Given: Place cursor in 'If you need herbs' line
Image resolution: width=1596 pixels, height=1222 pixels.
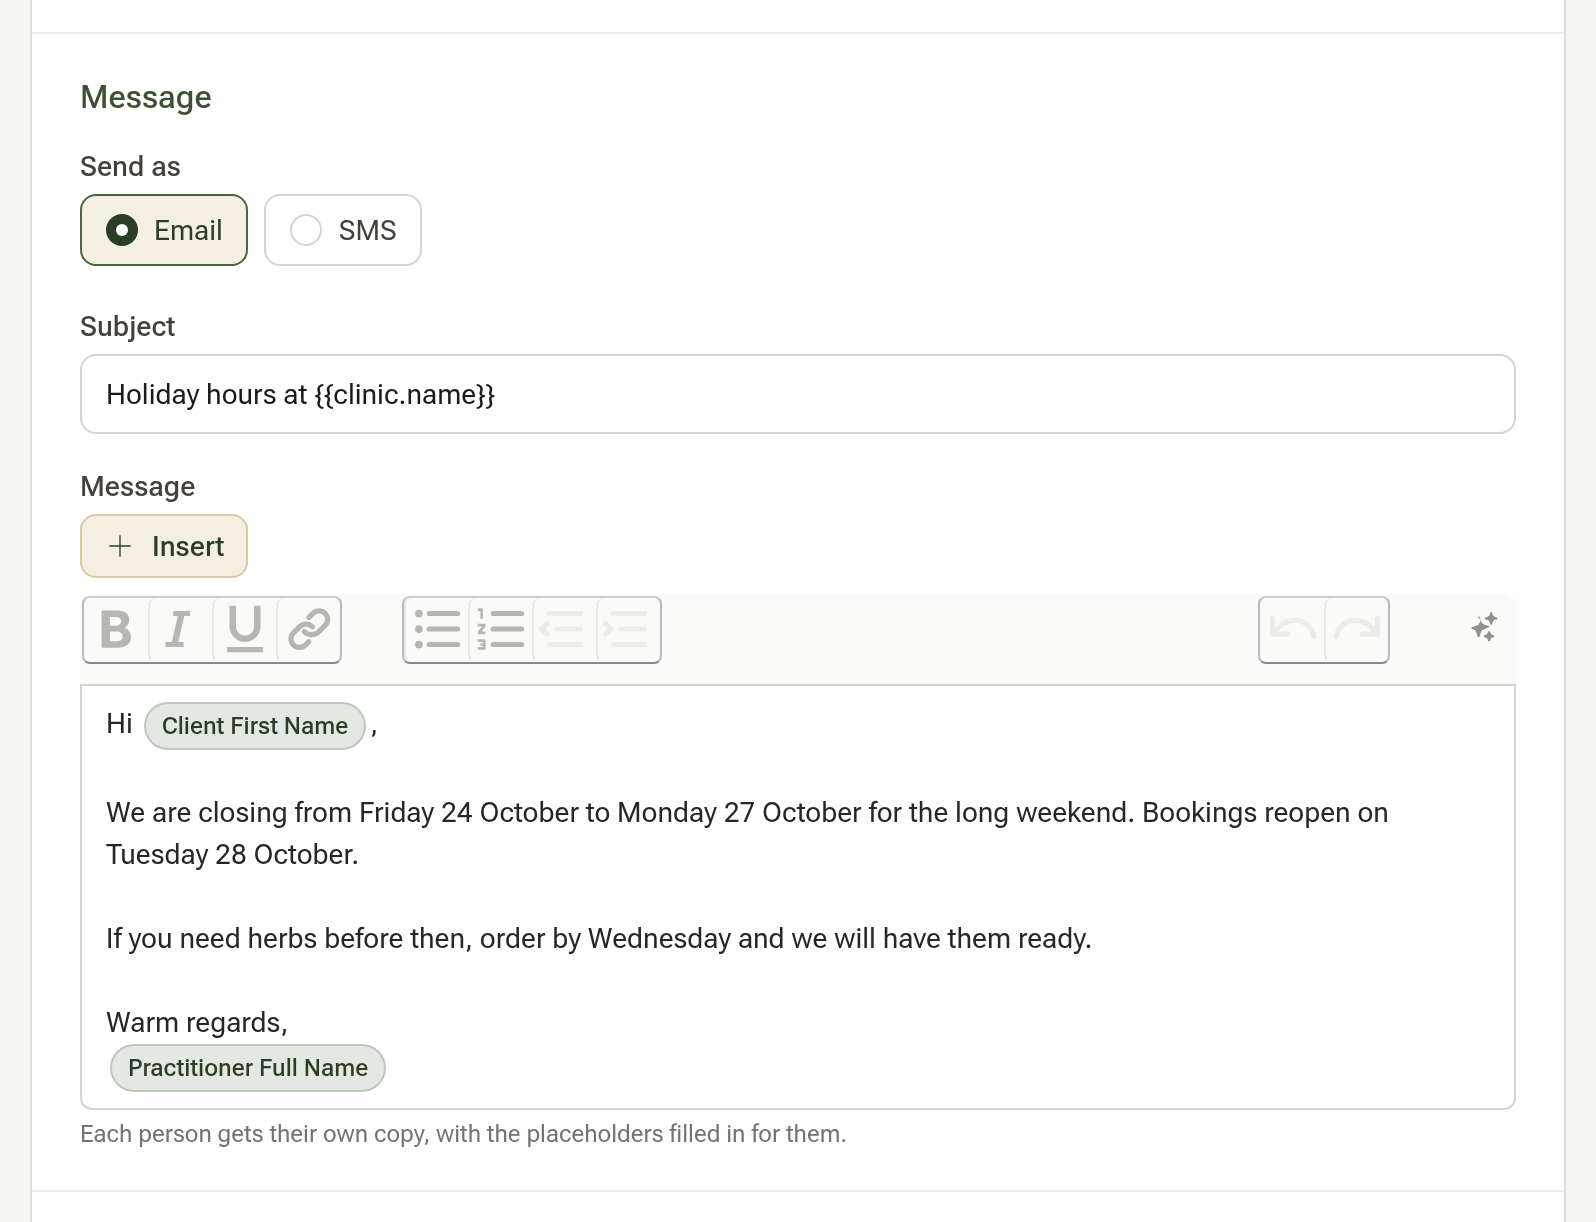Looking at the screenshot, I should [x=598, y=938].
